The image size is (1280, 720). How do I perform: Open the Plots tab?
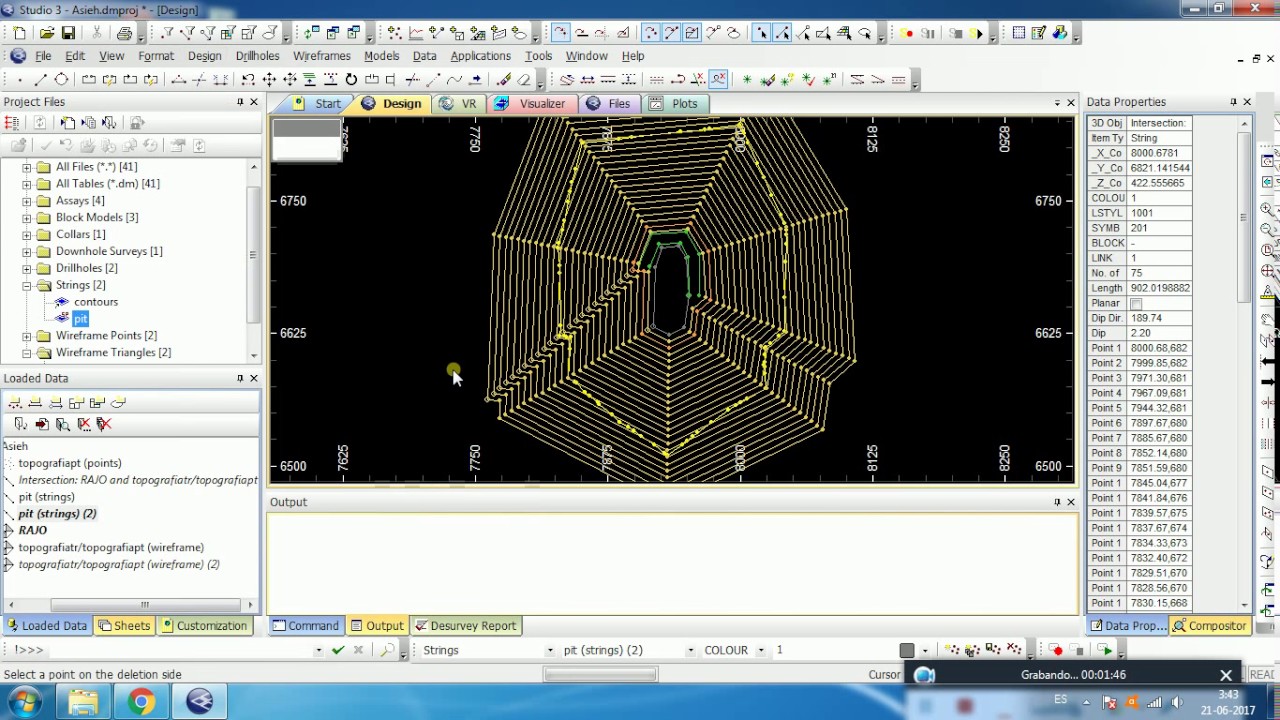674,104
